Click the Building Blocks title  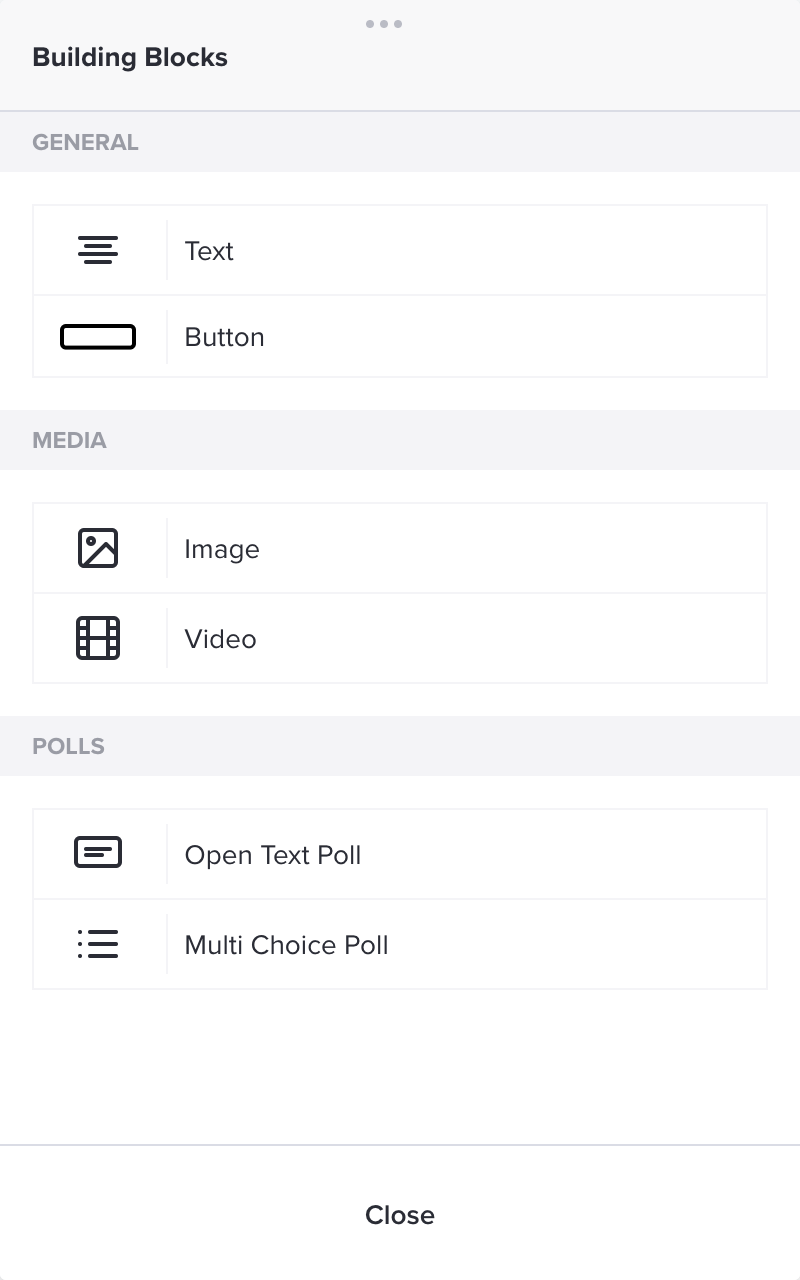pyautogui.click(x=130, y=57)
